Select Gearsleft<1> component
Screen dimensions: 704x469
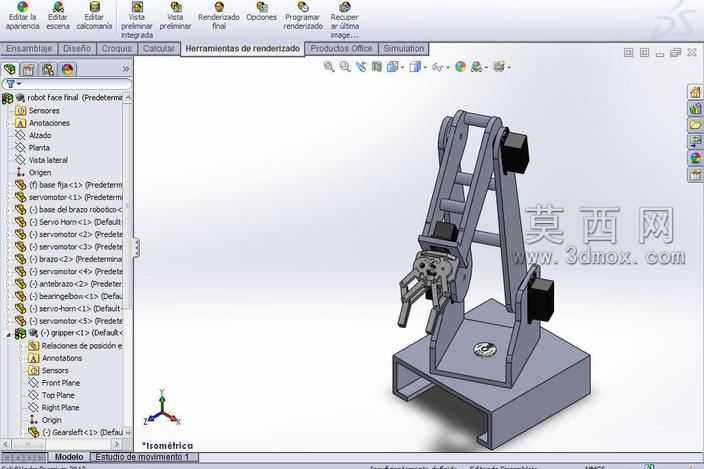point(75,433)
